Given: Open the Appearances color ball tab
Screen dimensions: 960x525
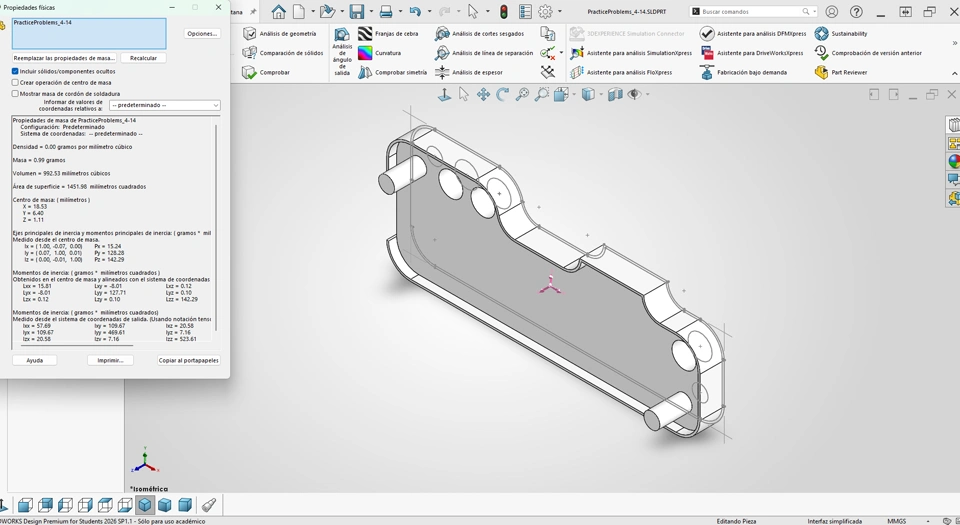Looking at the screenshot, I should pyautogui.click(x=953, y=162).
